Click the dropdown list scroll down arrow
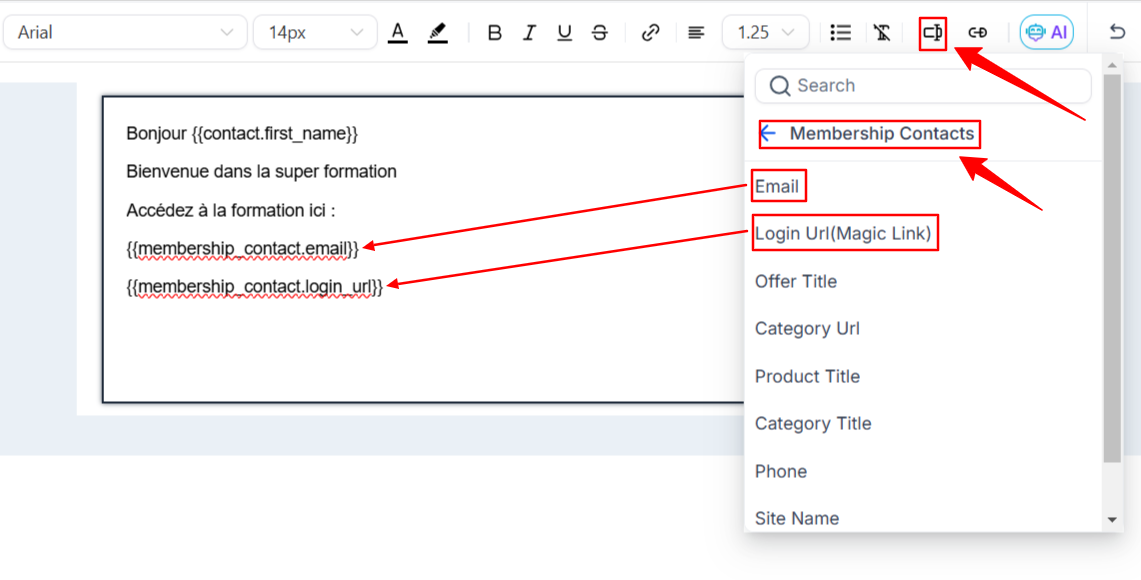 coord(1112,520)
